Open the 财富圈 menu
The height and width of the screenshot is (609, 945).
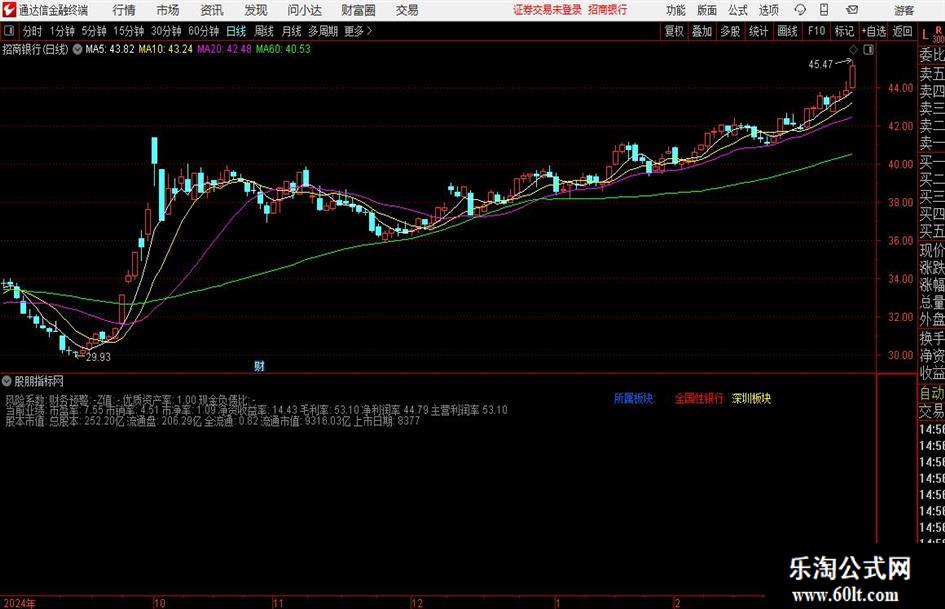[x=358, y=10]
